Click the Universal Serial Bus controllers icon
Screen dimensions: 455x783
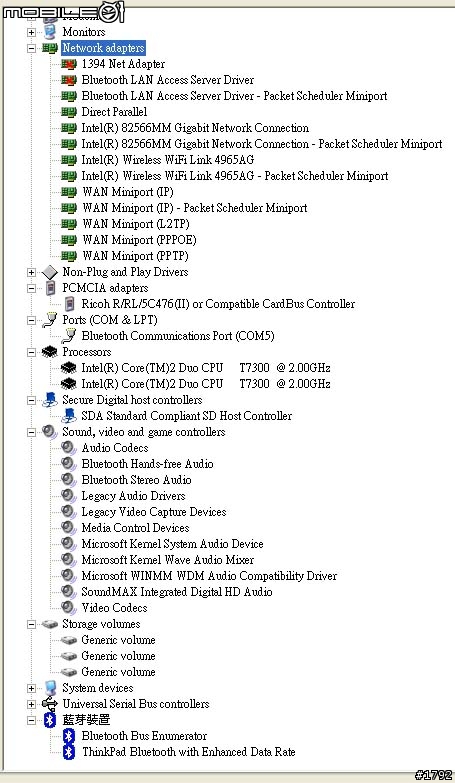click(50, 704)
